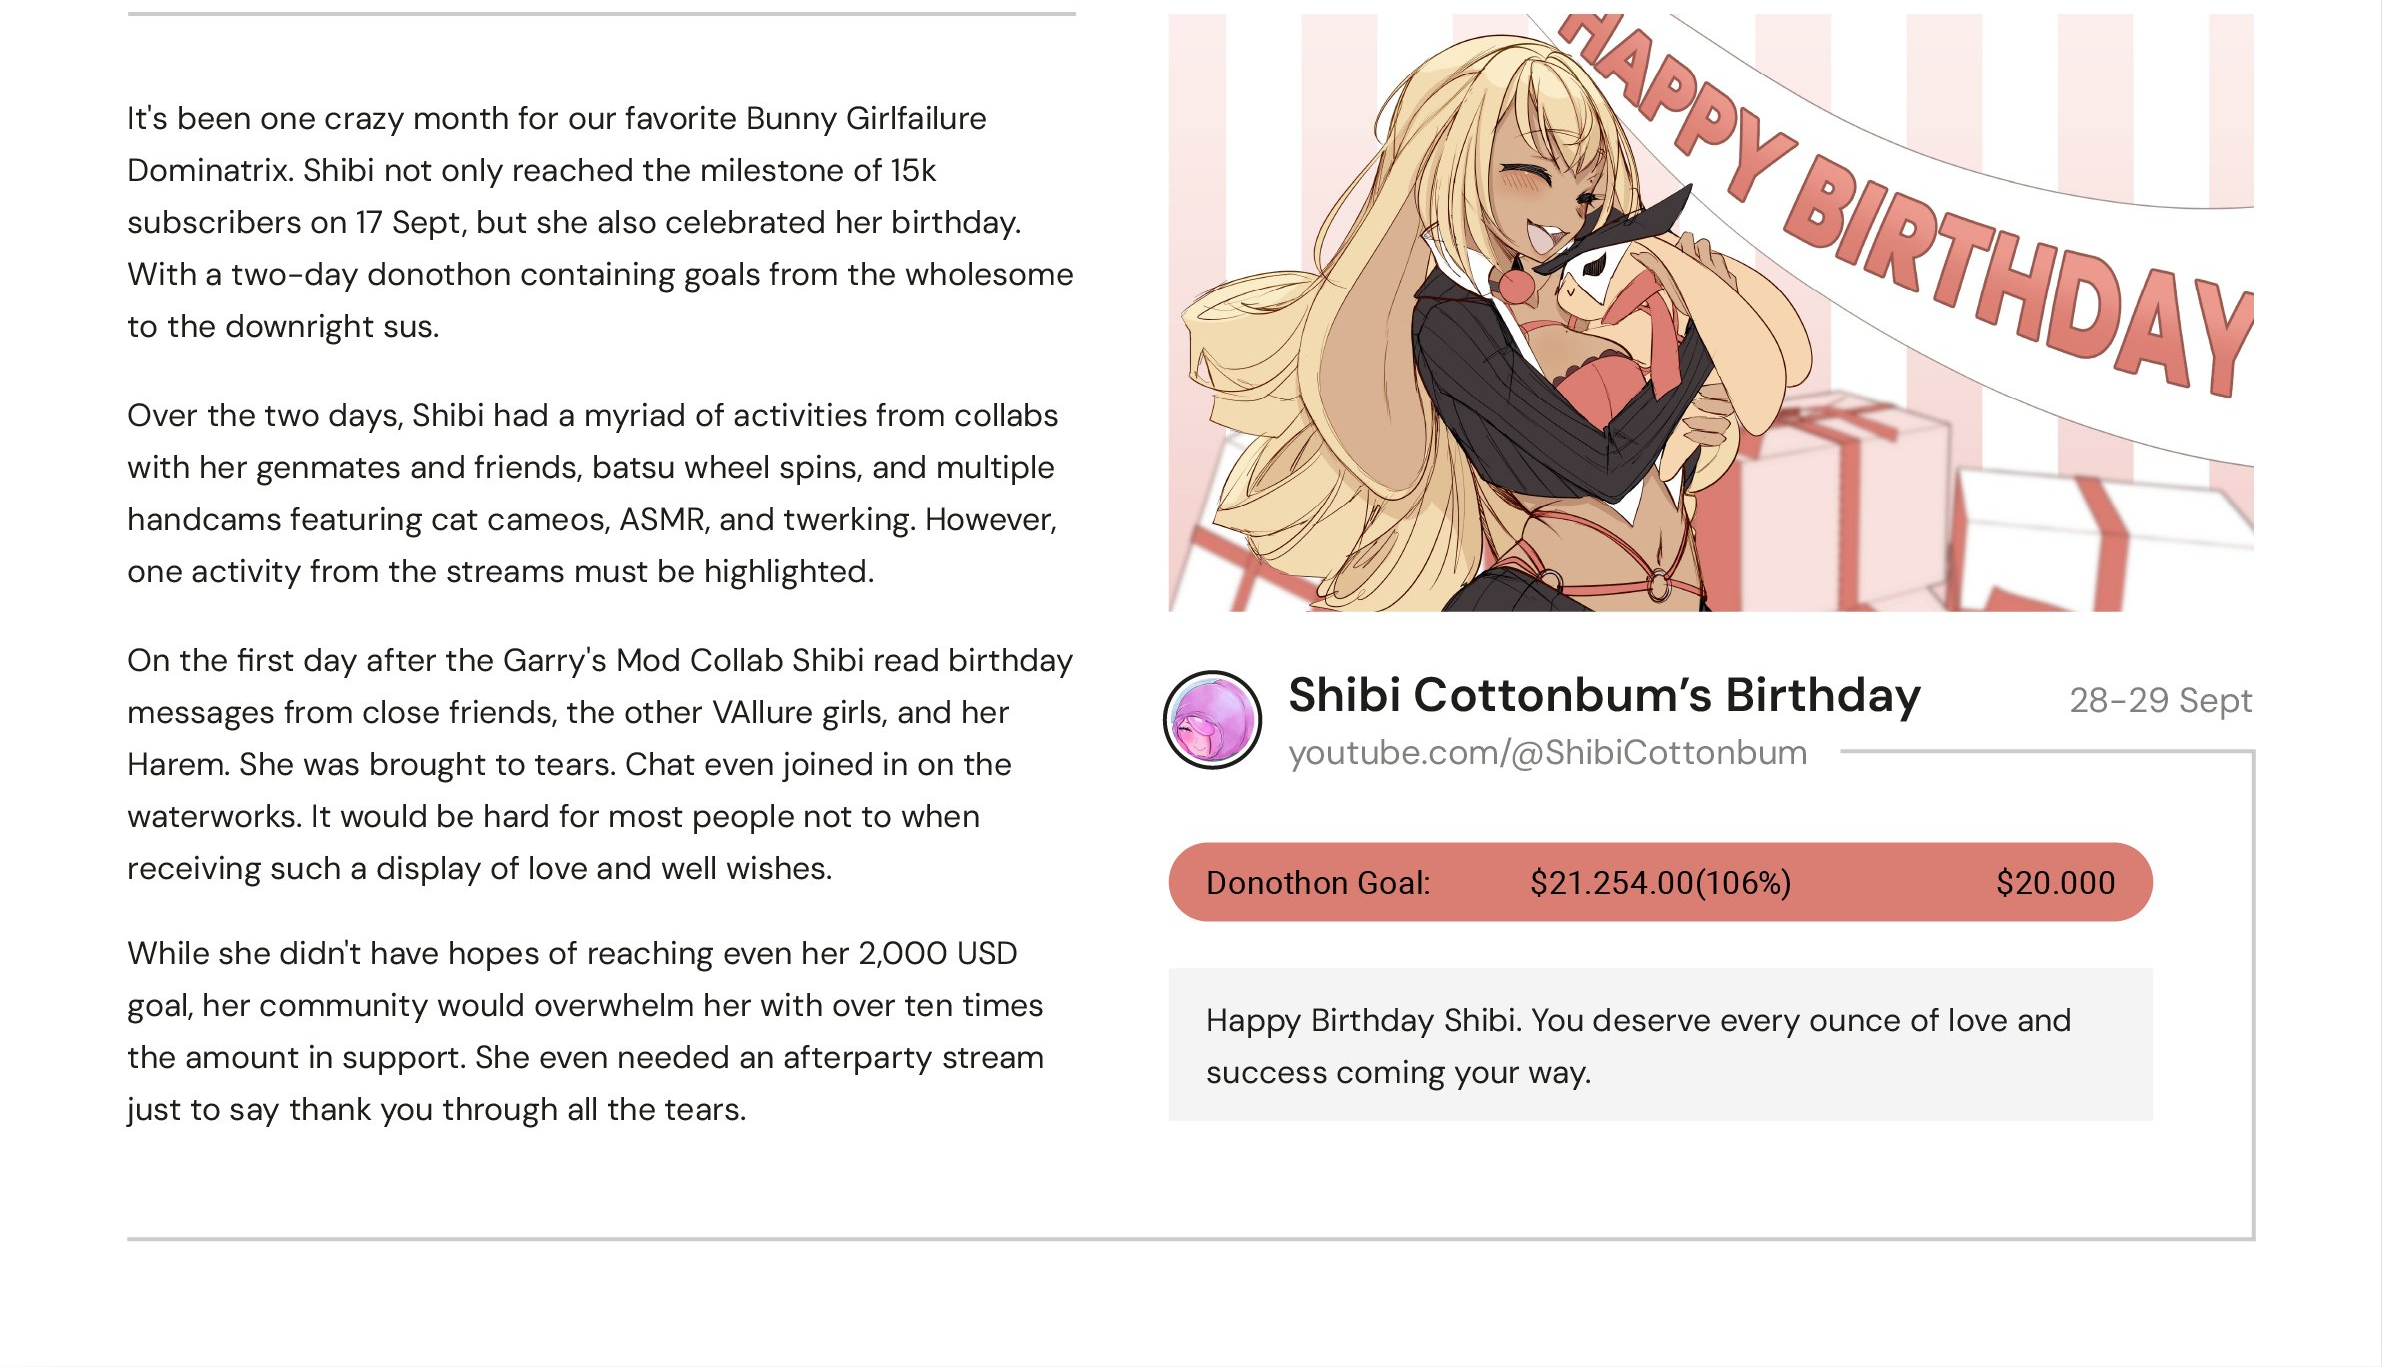Click the Shibi Cottonbum's Birthday heading
Screen dimensions: 2382x1367
coord(1604,695)
